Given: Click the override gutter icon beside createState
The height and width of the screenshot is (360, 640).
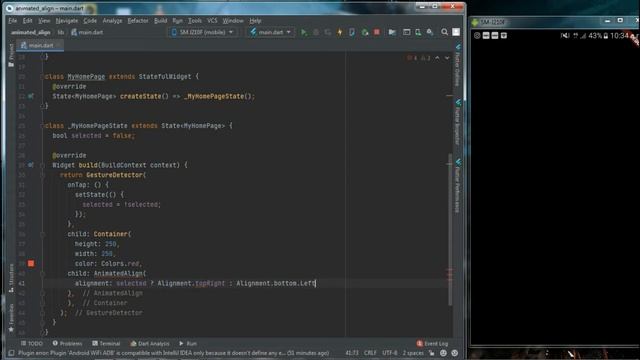Looking at the screenshot, I should pyautogui.click(x=31, y=96).
